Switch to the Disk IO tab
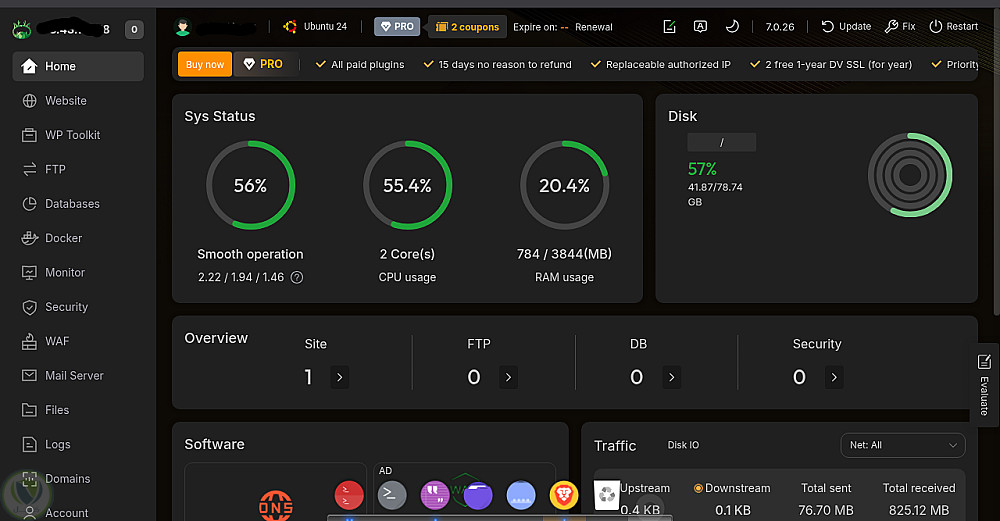 point(683,445)
